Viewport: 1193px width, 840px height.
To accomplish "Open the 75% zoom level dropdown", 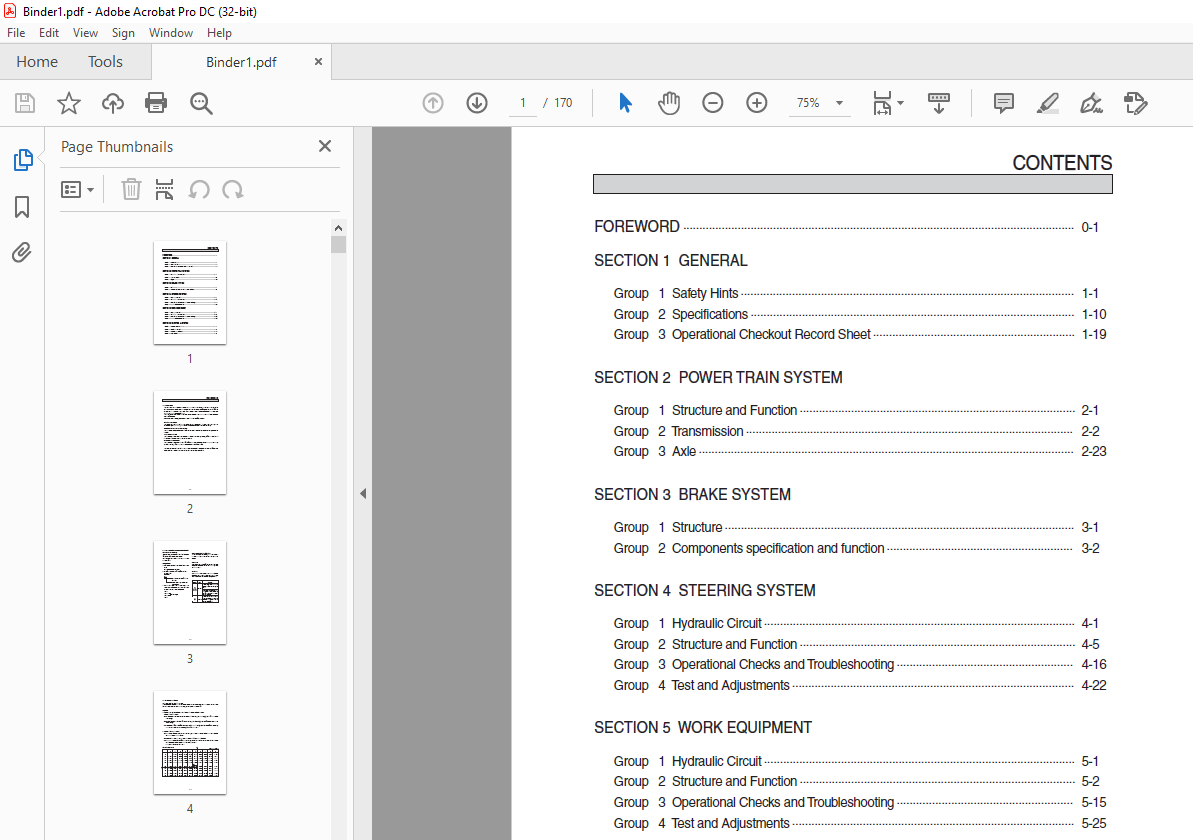I will pyautogui.click(x=820, y=103).
